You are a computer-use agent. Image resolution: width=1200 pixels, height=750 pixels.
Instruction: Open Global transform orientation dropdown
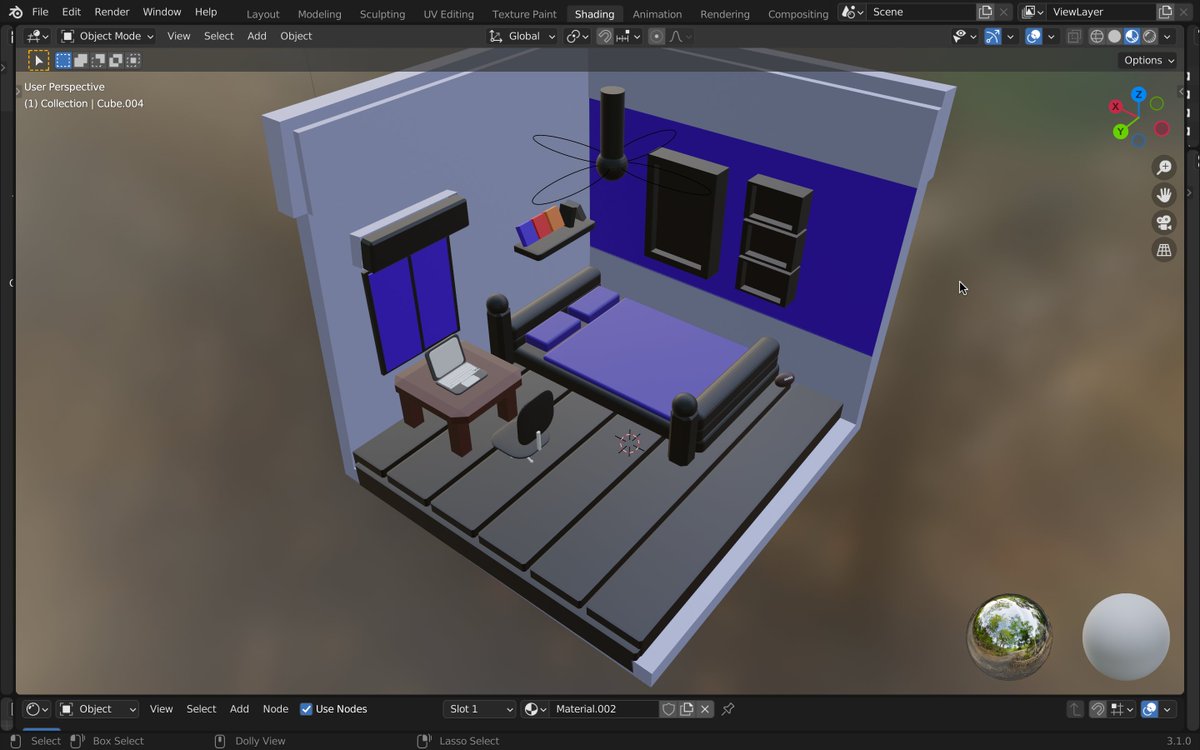522,36
